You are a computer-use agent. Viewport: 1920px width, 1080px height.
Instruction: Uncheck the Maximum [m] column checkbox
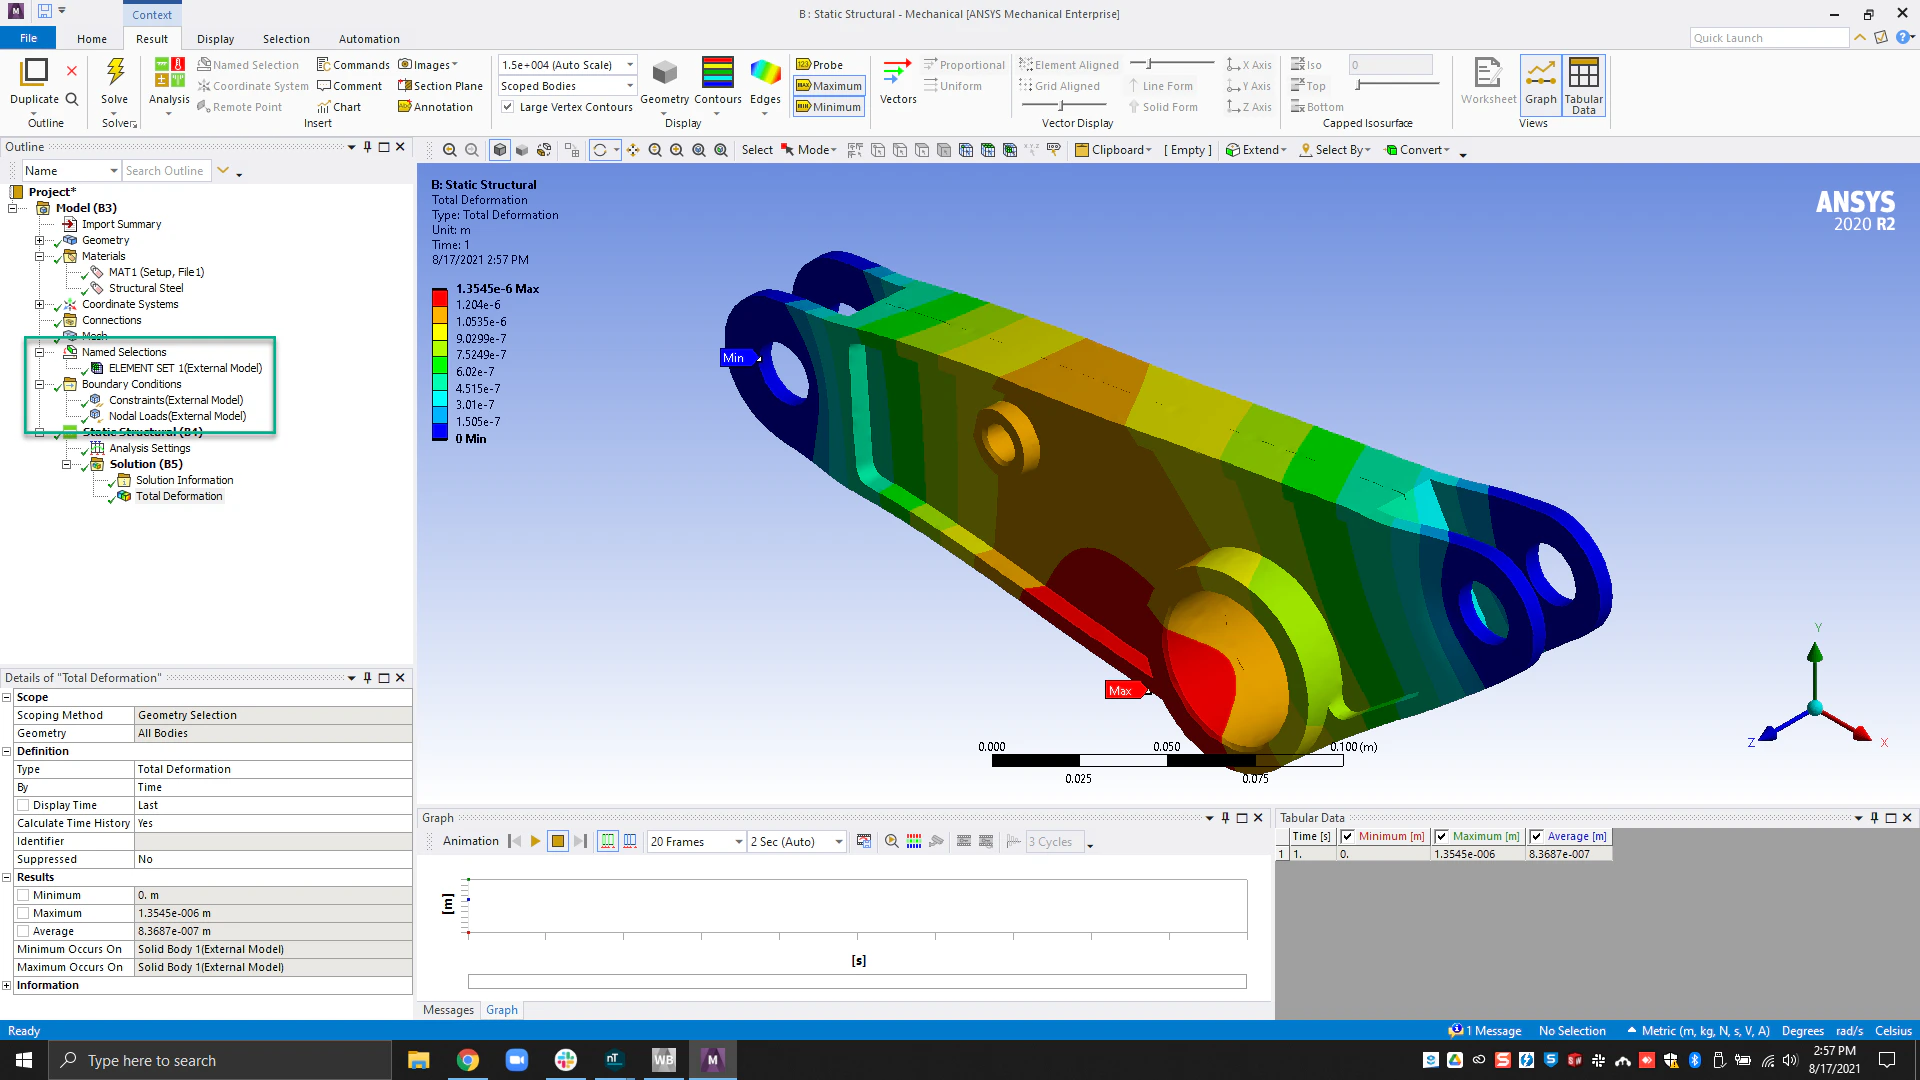[1441, 837]
